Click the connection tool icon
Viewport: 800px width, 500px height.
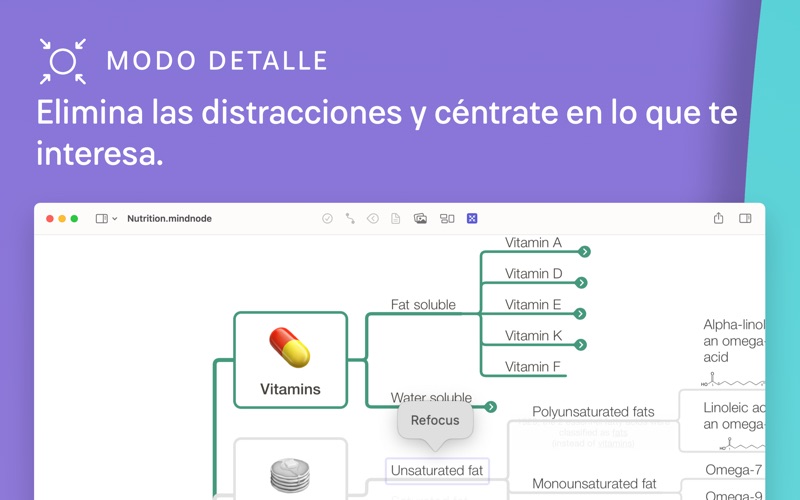pos(350,218)
